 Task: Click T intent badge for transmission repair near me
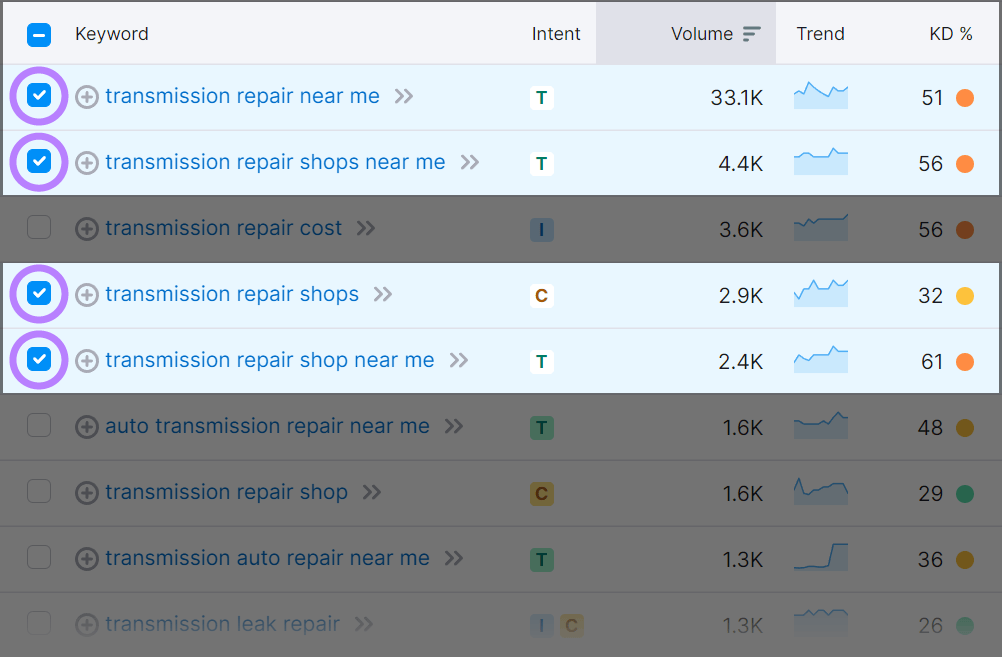click(541, 98)
